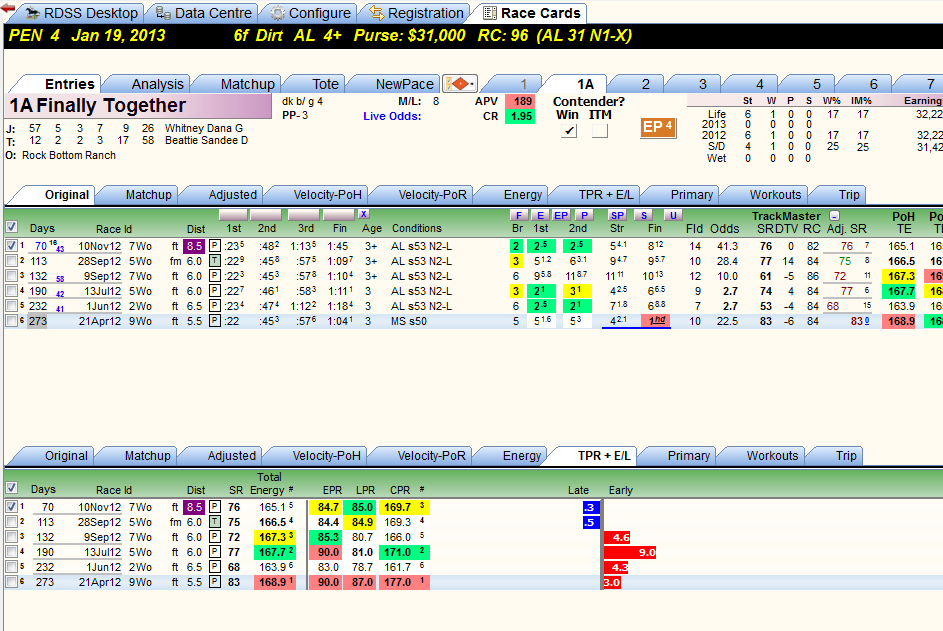Click the '1A Finally Together' horse name

tap(97, 106)
